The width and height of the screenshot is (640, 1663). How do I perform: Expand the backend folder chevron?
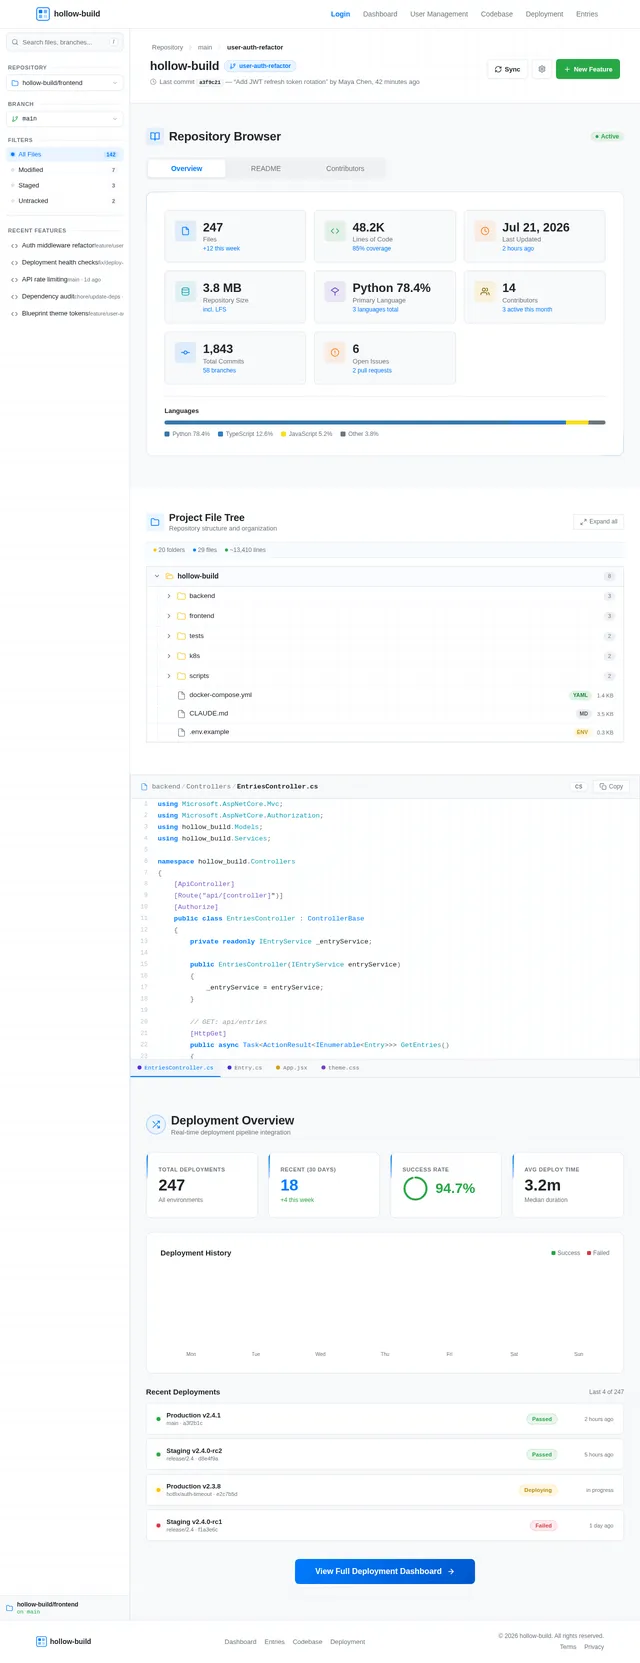(169, 596)
